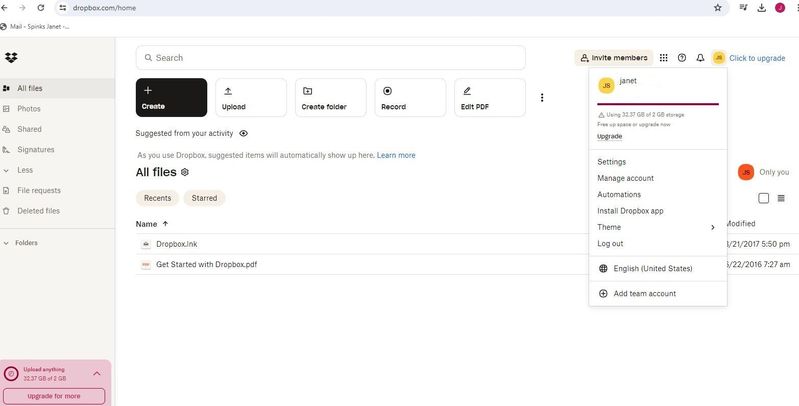Screen dimensions: 799x406
Task: Collapse the Upload anything storage panel
Action: point(97,373)
